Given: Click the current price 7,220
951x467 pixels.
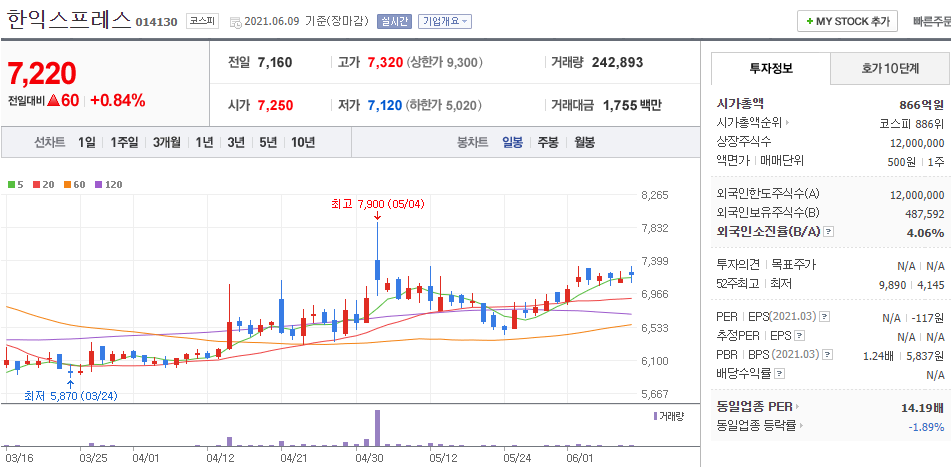Looking at the screenshot, I should [42, 73].
